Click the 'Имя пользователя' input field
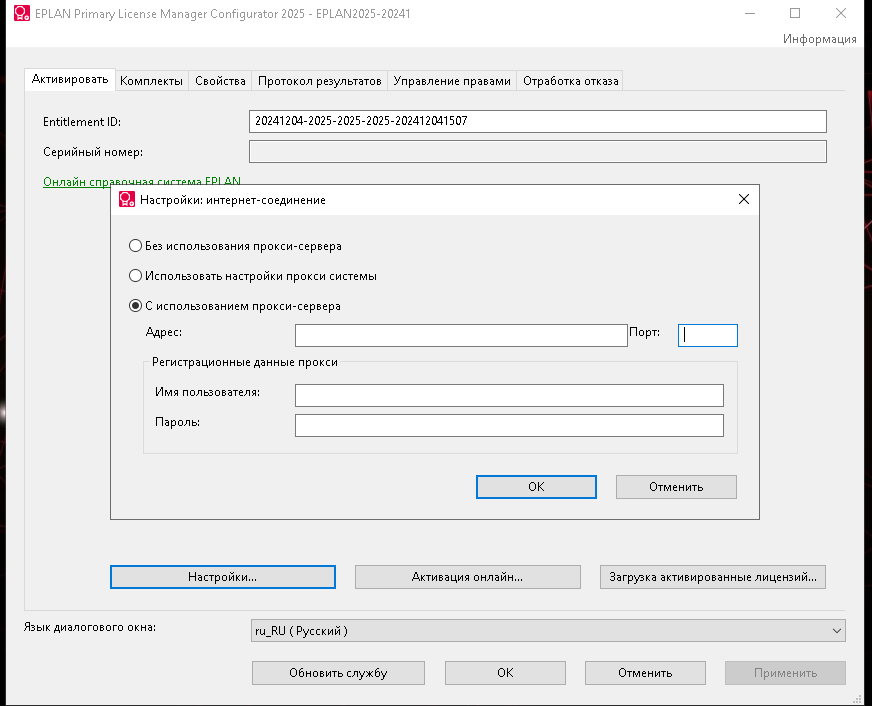This screenshot has height=706, width=872. click(x=509, y=395)
